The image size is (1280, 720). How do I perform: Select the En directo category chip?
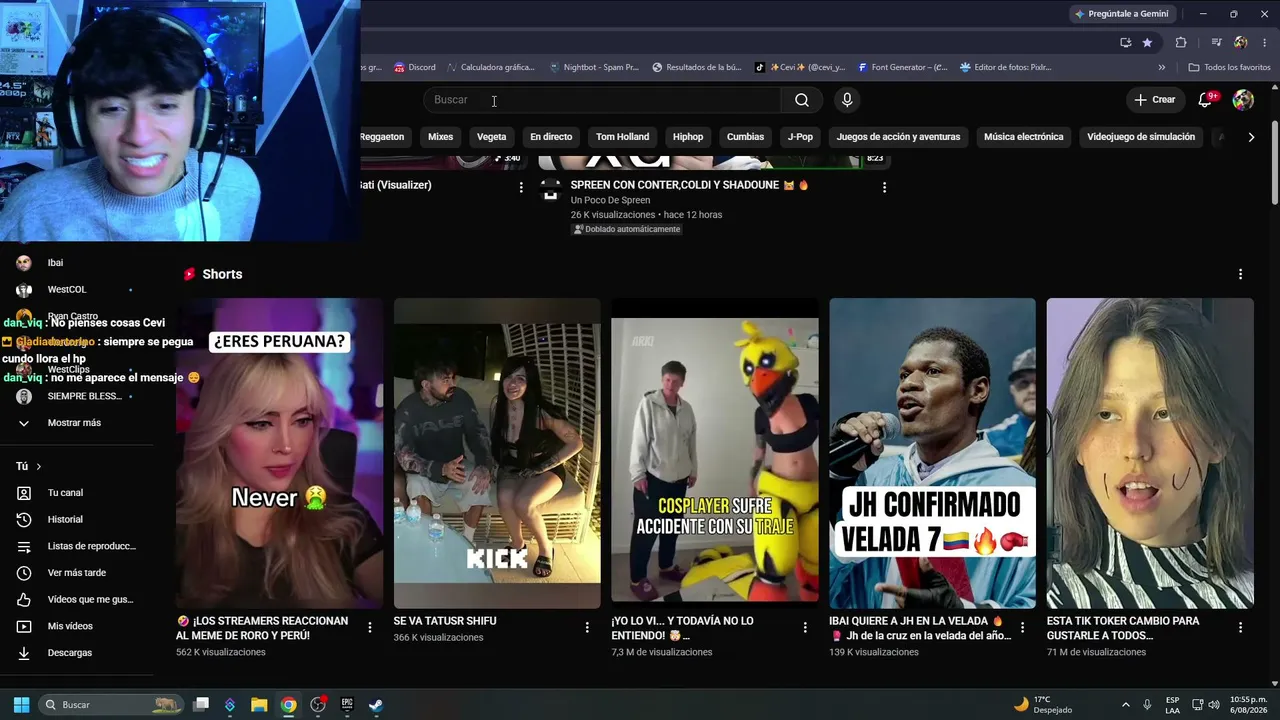point(551,137)
